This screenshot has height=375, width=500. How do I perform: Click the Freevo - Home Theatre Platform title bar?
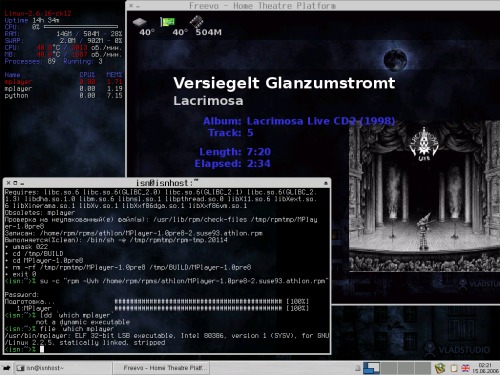pos(312,6)
